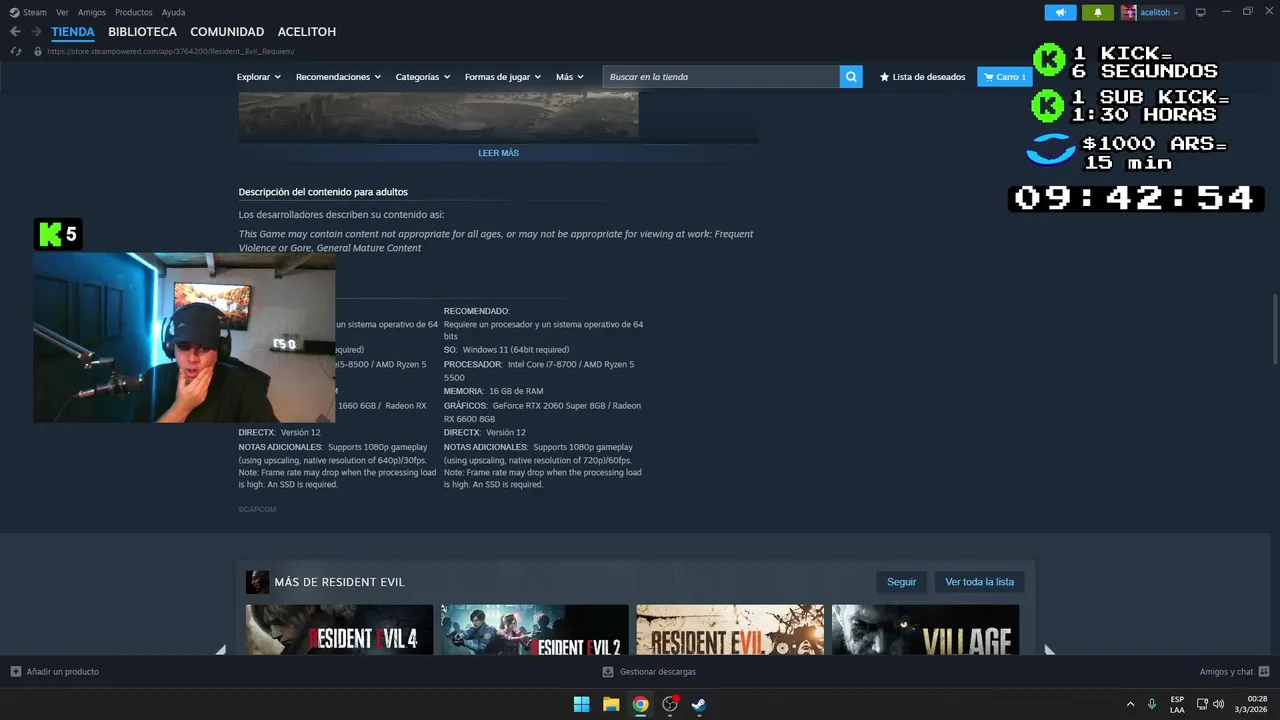1280x720 pixels.
Task: Open the Windows Start menu
Action: (x=581, y=704)
